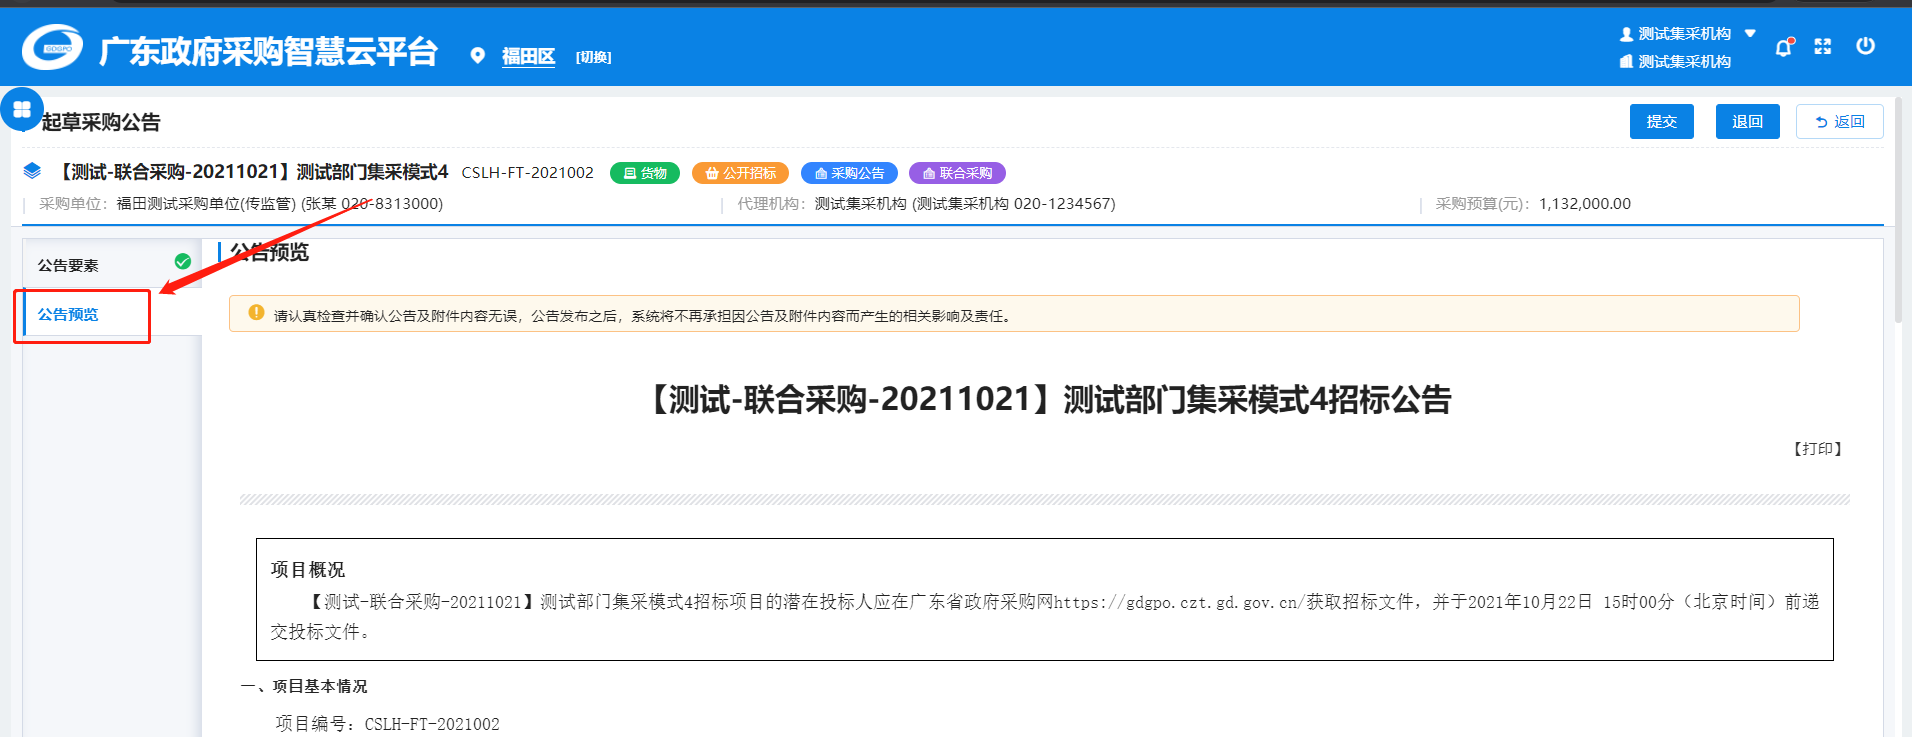
Task: Click the power logout icon
Action: [x=1865, y=46]
